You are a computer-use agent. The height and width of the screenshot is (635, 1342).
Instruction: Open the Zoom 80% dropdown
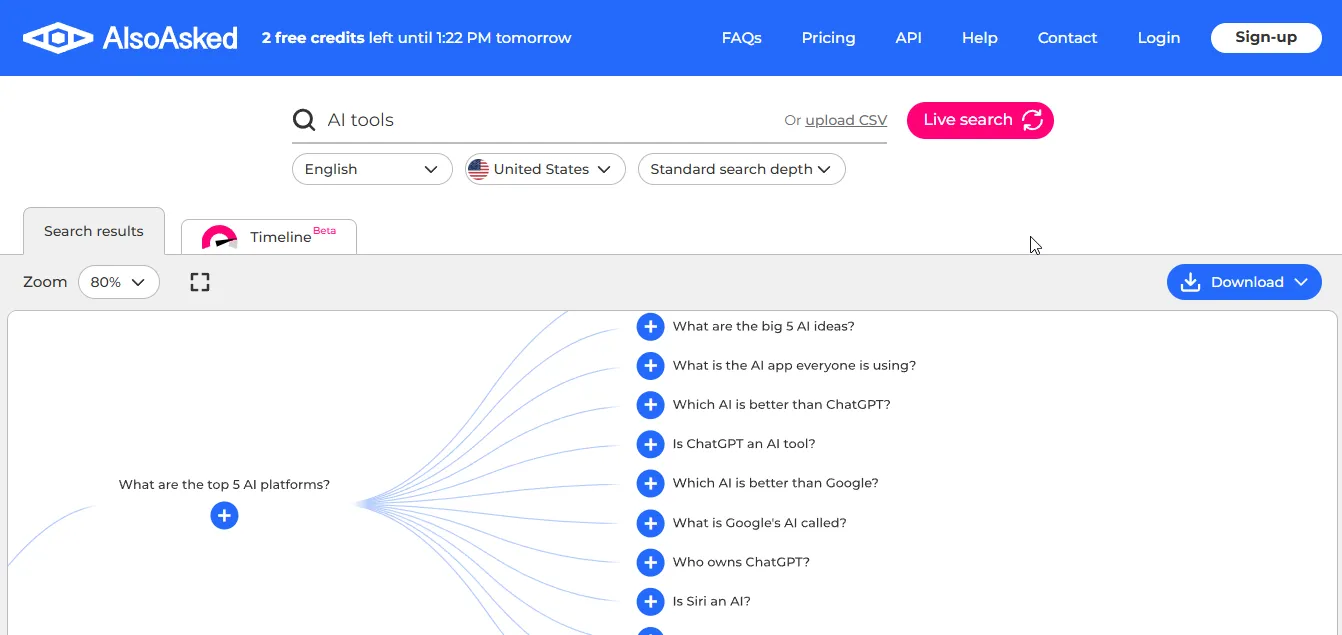tap(119, 282)
